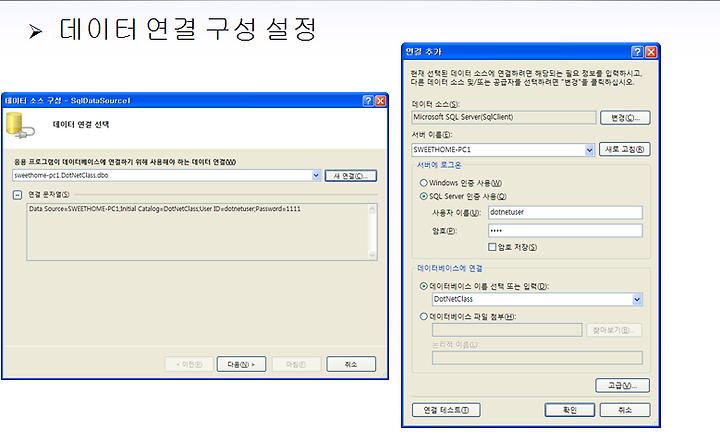Close the 데이터 소스 구성 dialog
This screenshot has height=441, width=720.
[381, 101]
